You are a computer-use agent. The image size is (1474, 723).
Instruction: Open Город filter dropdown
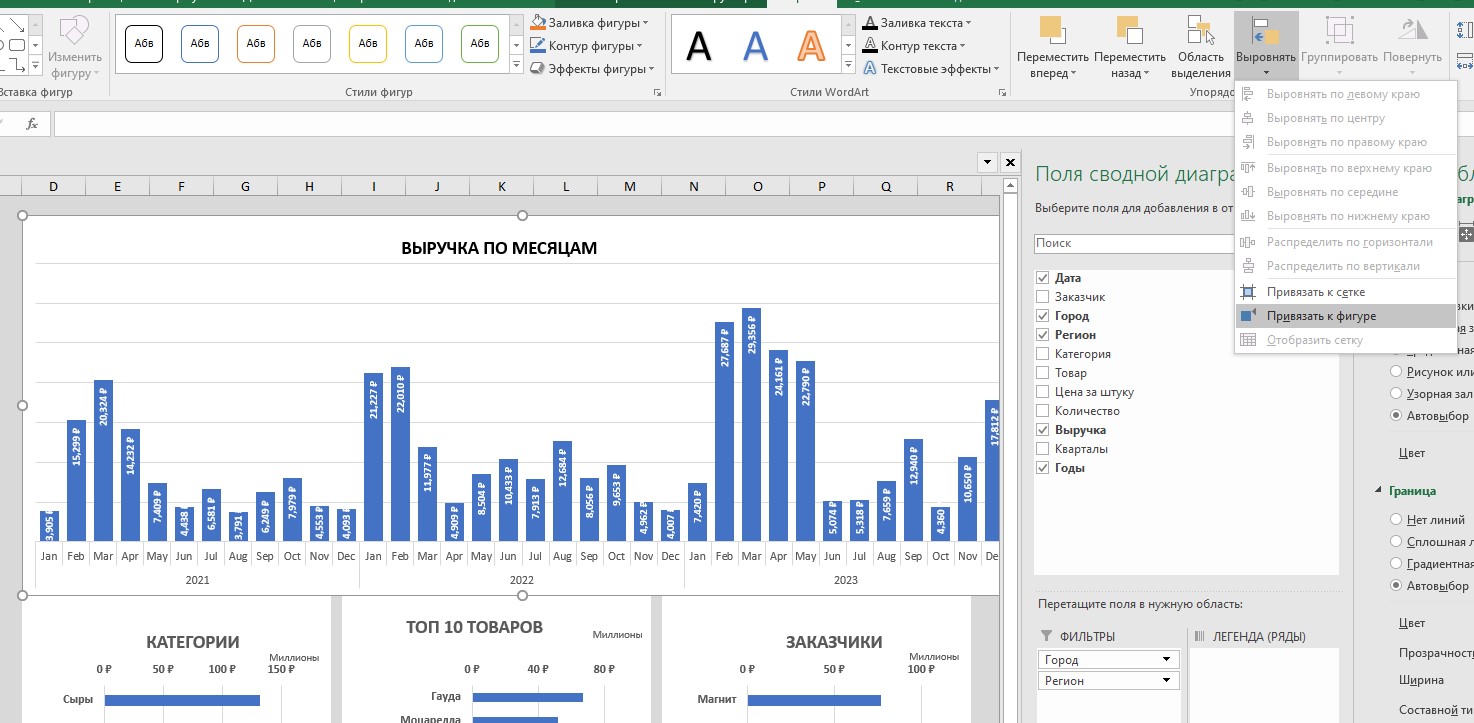pyautogui.click(x=1166, y=660)
